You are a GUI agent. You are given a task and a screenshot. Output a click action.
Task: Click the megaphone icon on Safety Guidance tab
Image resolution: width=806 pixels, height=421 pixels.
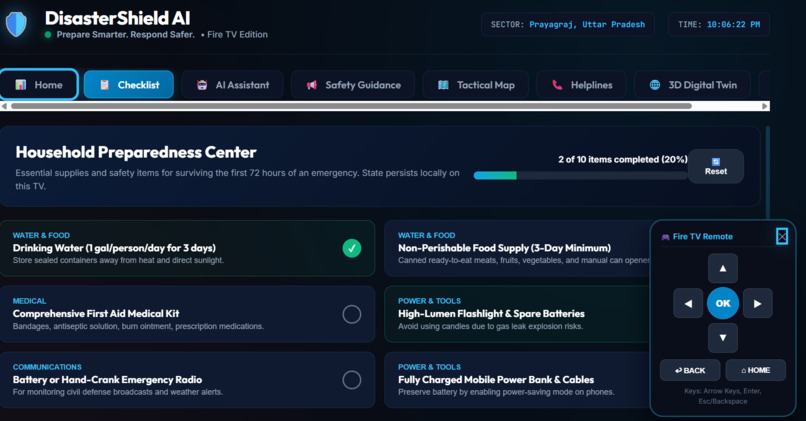point(312,85)
